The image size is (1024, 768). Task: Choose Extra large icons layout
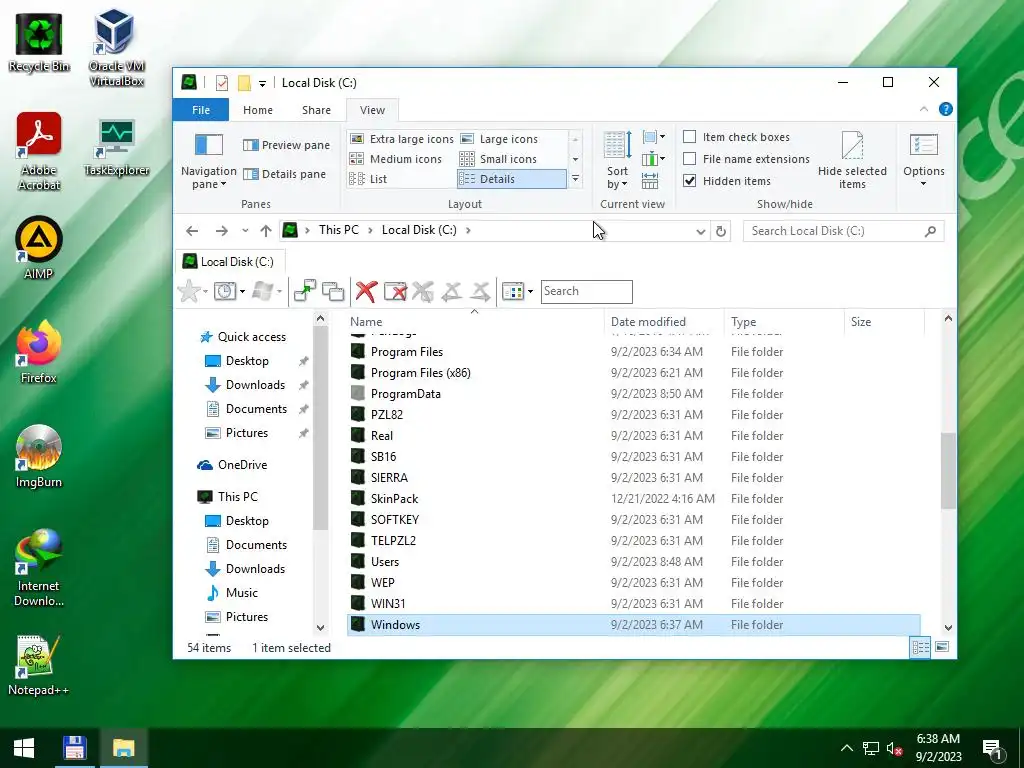pyautogui.click(x=401, y=139)
